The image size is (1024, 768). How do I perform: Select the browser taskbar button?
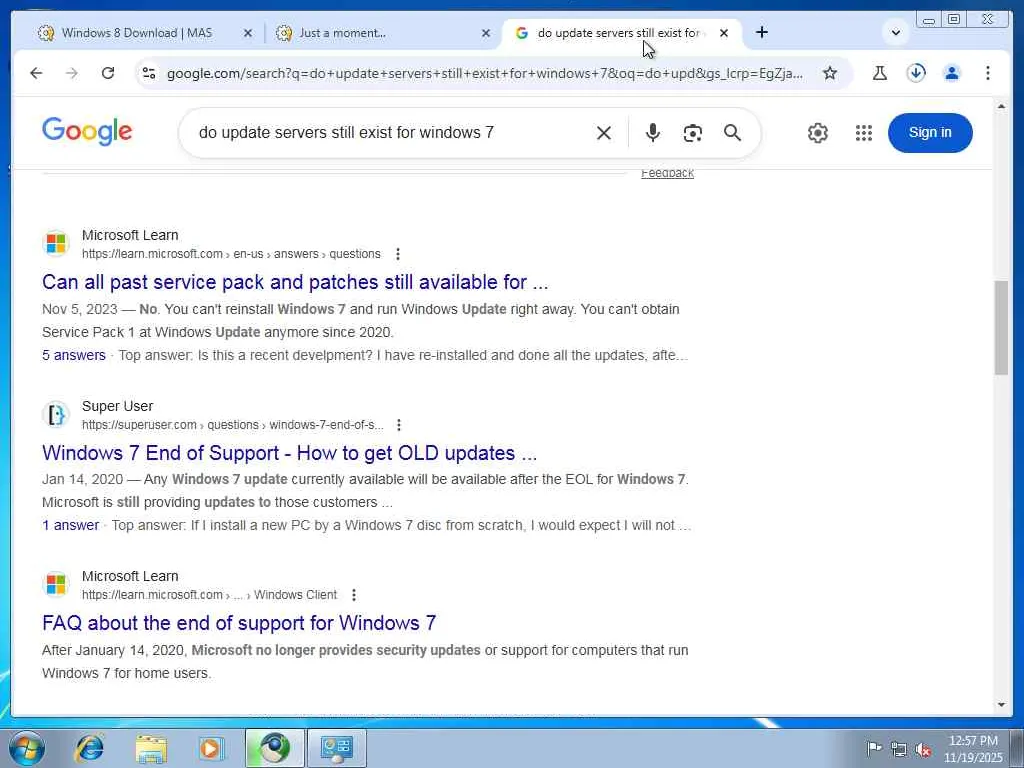click(x=275, y=748)
